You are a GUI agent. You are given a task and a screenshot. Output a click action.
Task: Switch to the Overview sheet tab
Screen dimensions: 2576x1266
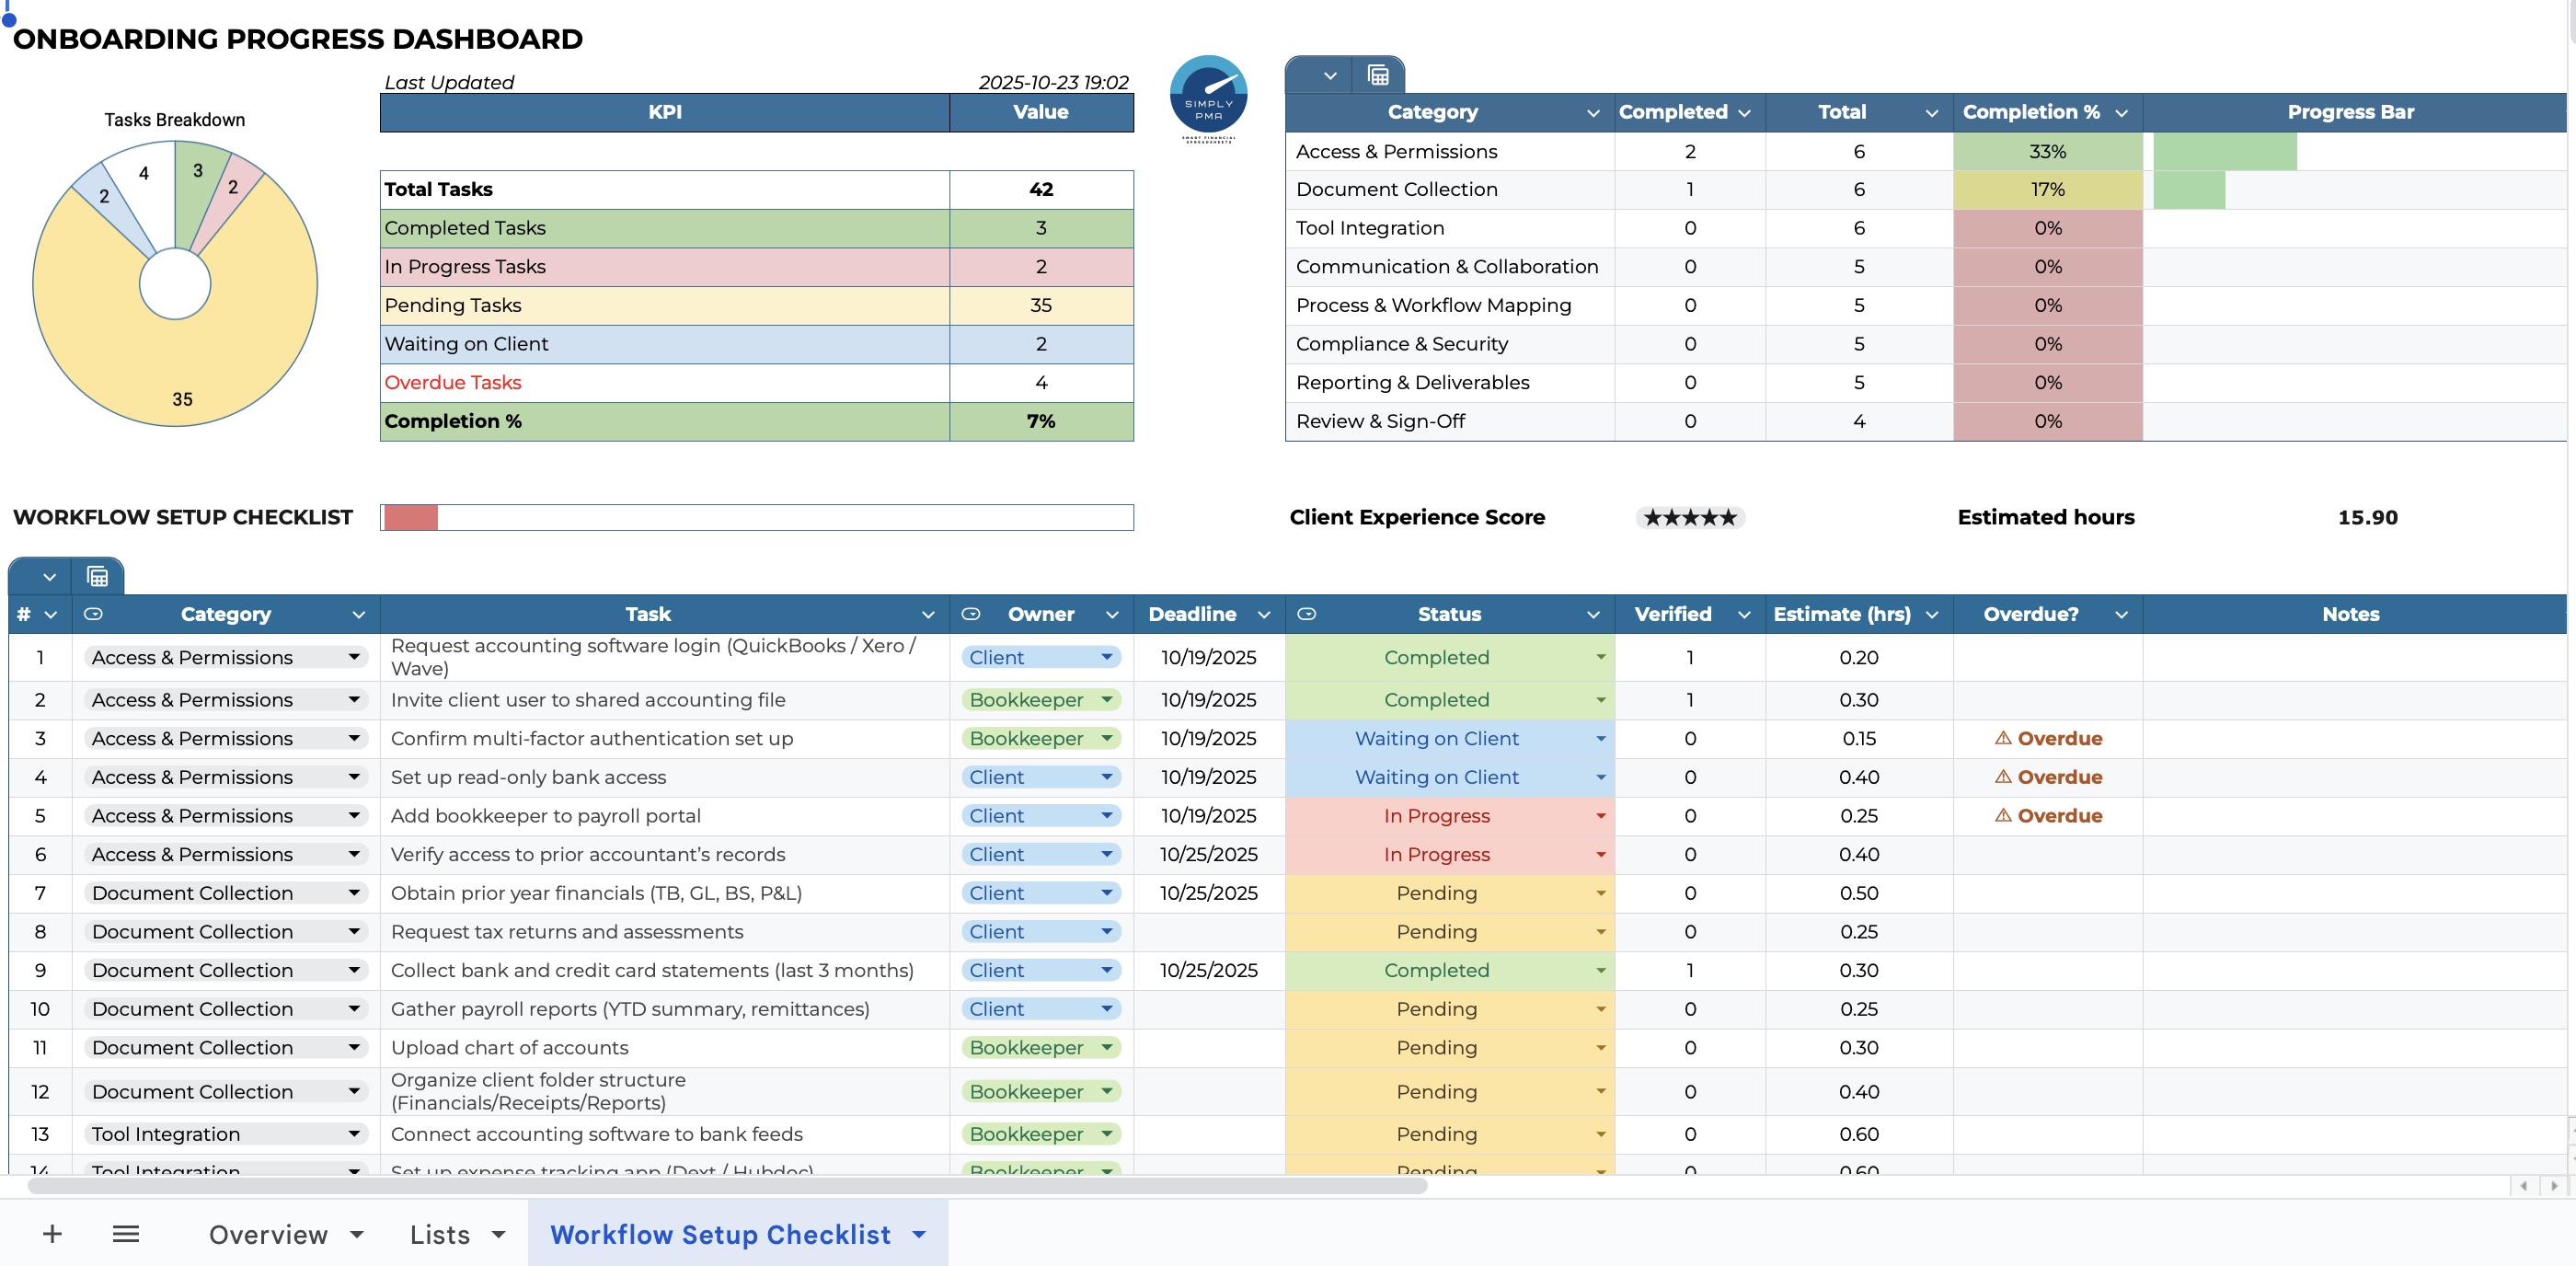[268, 1235]
